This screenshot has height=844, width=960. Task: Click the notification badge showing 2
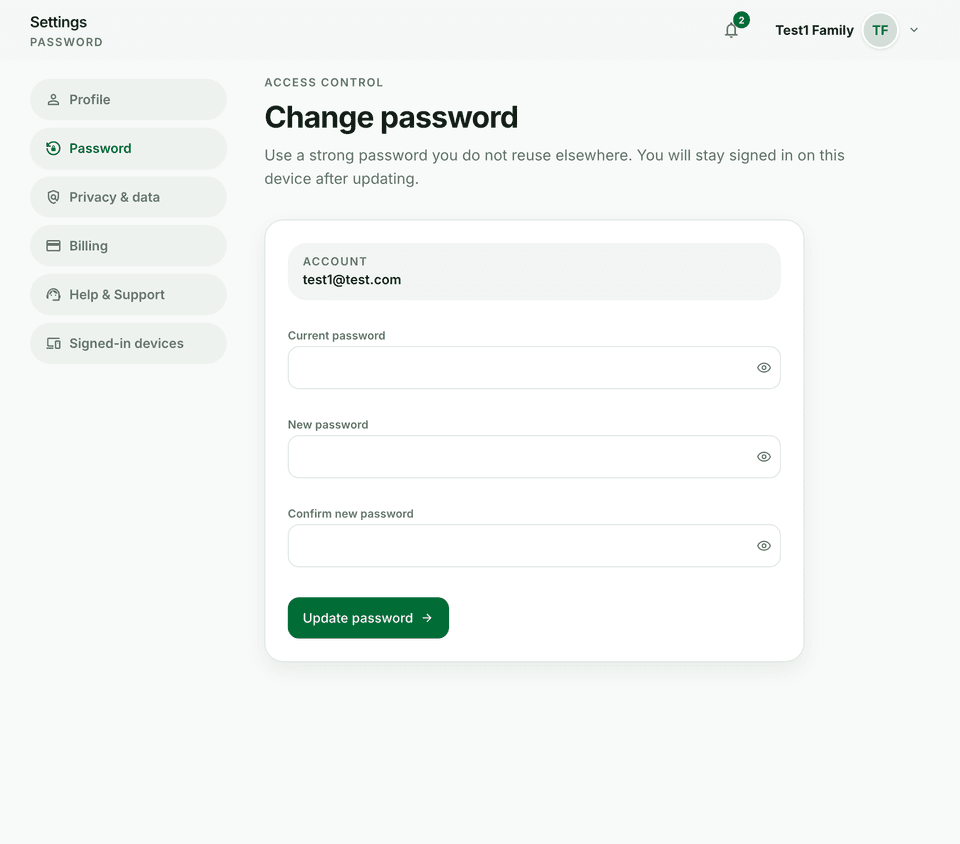pyautogui.click(x=741, y=20)
